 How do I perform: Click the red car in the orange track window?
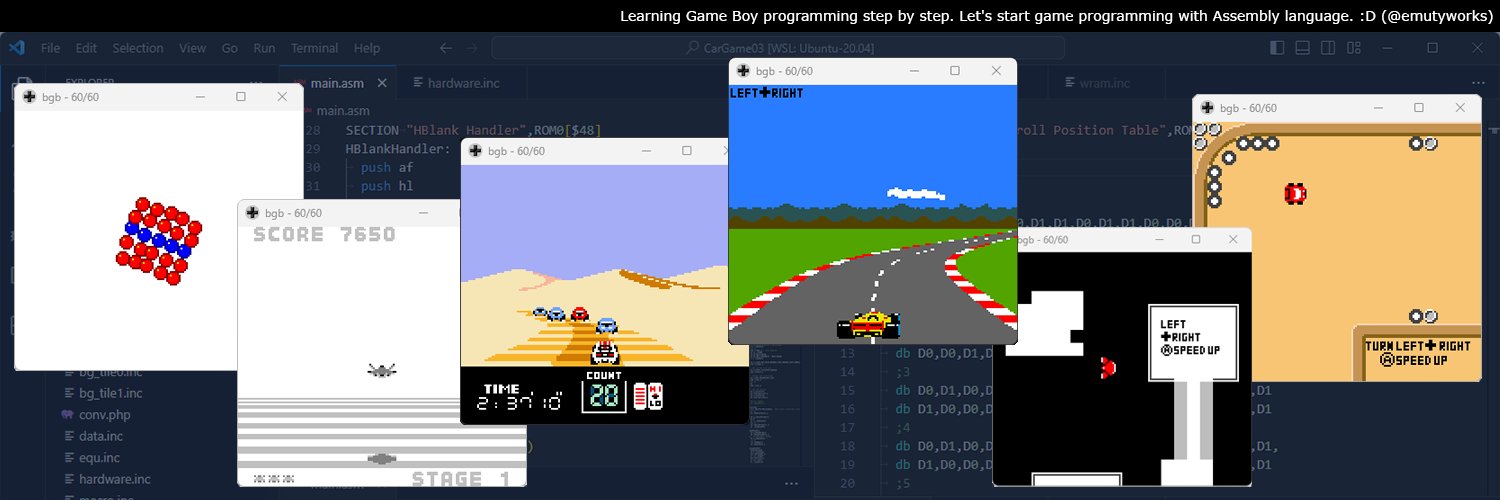coord(1295,192)
